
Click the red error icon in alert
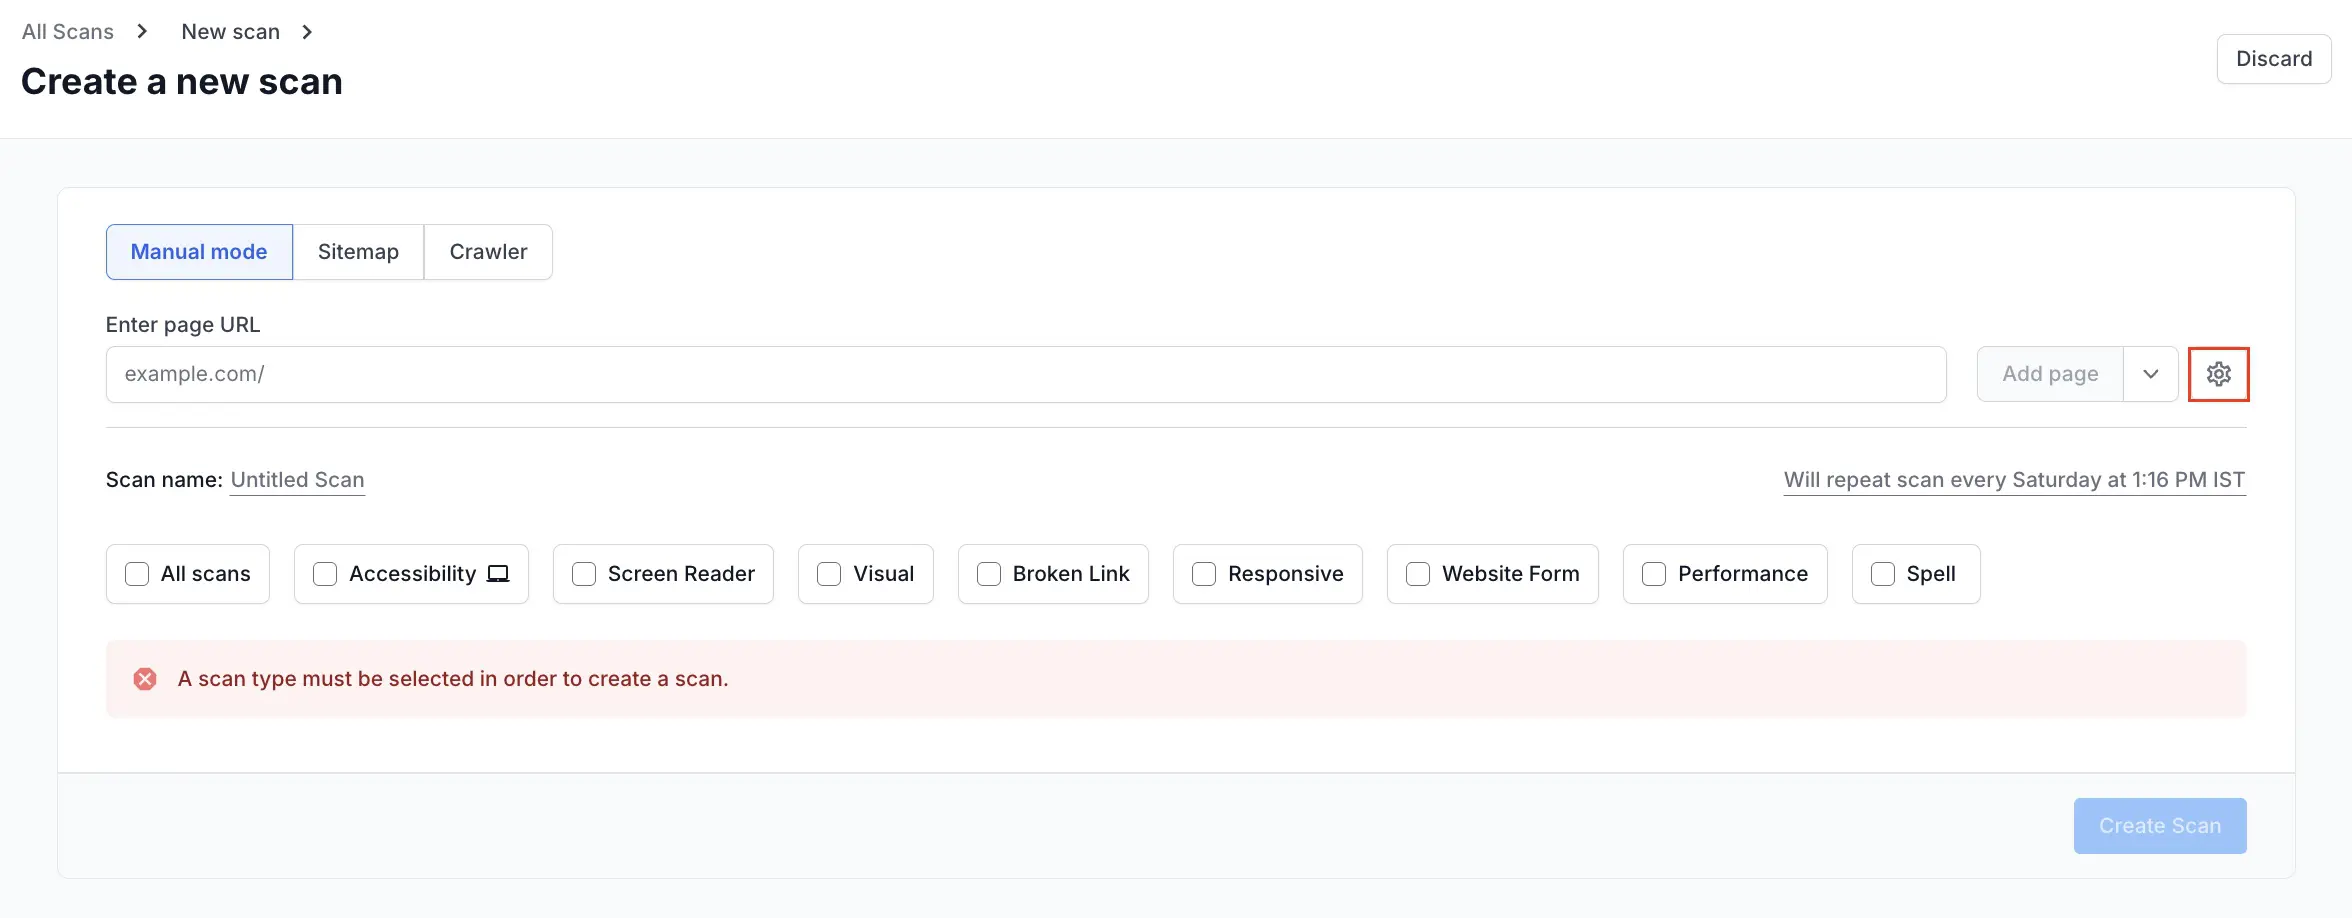tap(145, 679)
